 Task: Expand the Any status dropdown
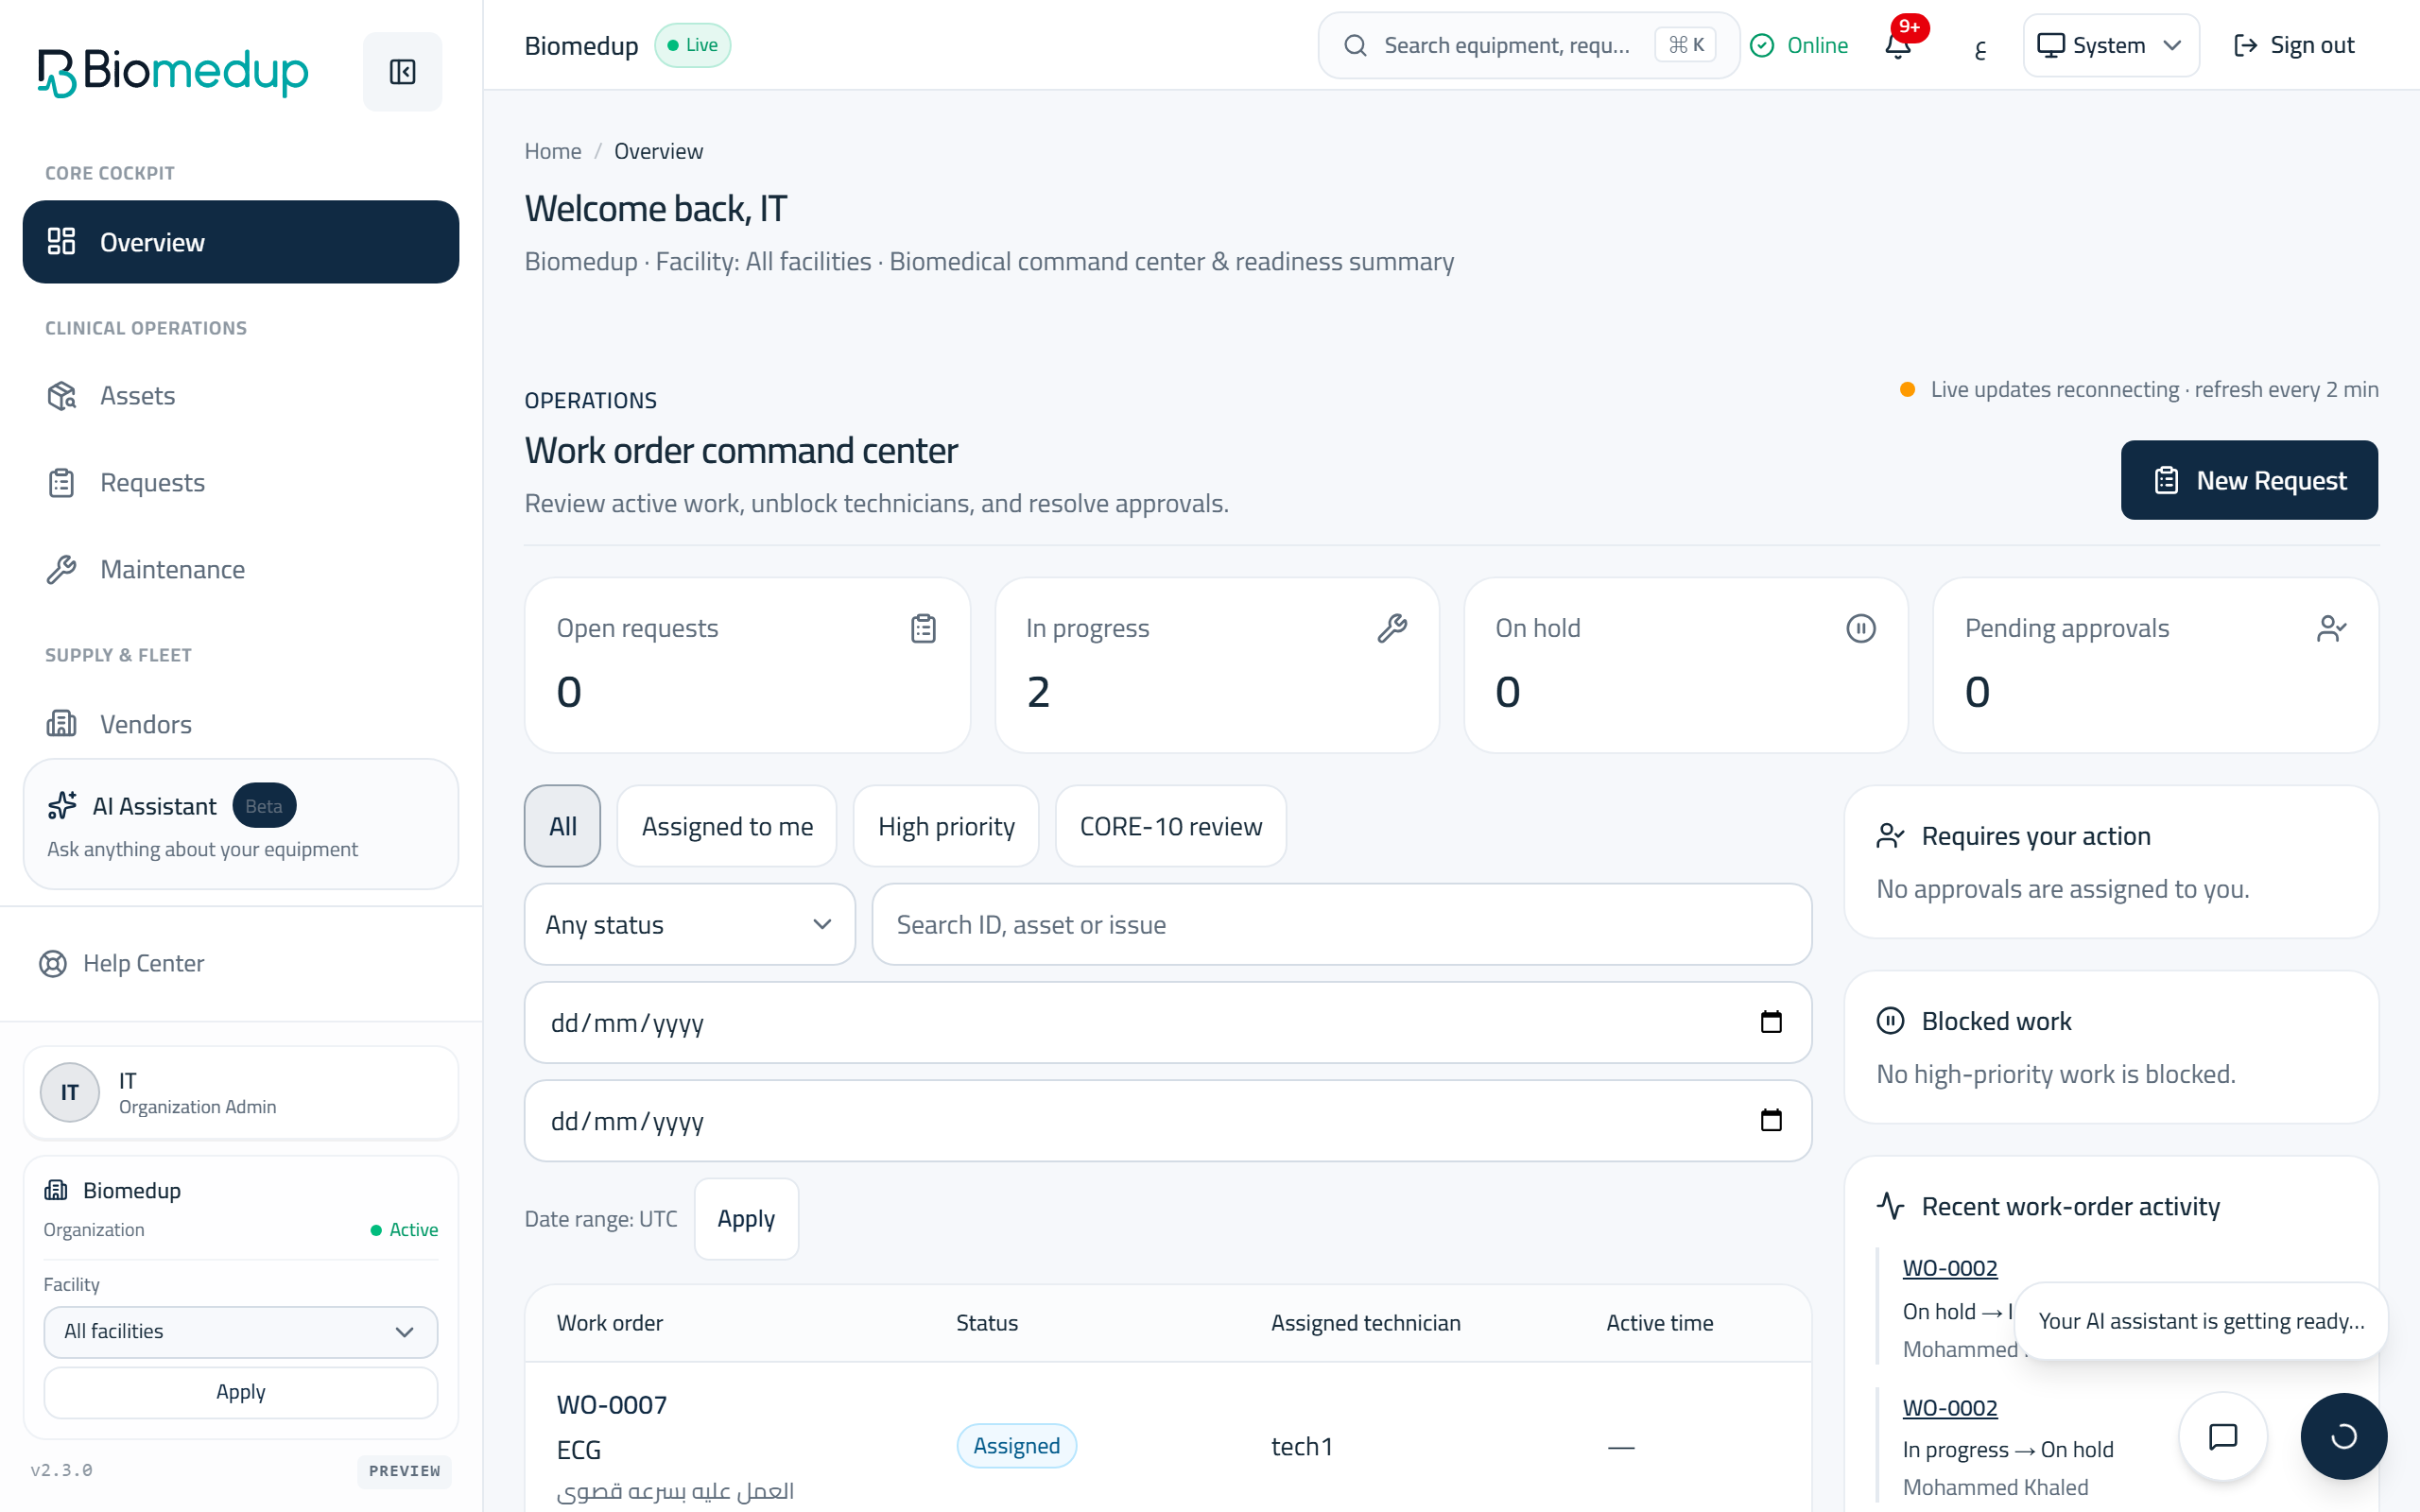tap(689, 924)
